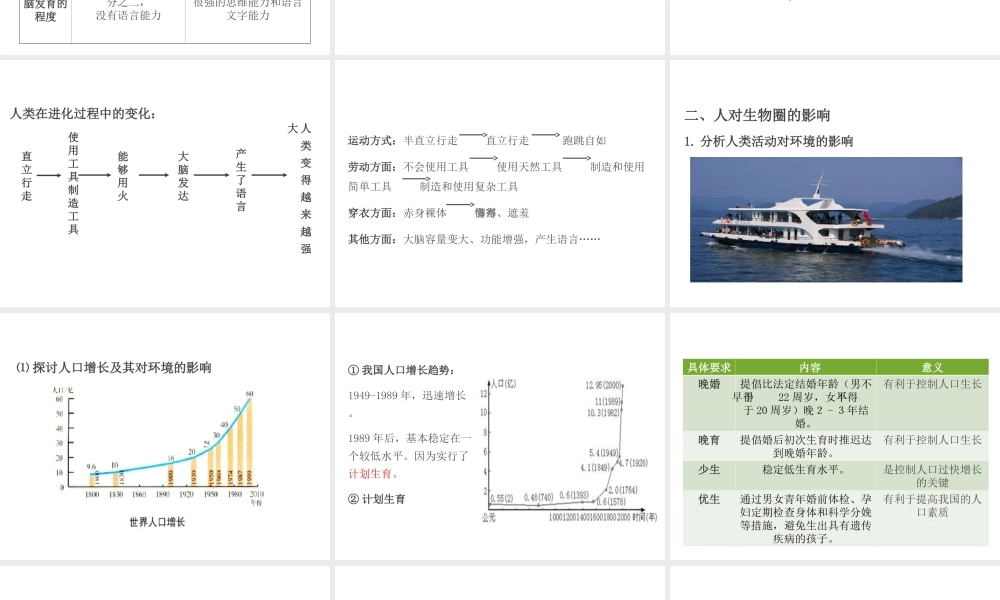
Task: Click the table cell 没有语言能力
Action: coord(128,15)
